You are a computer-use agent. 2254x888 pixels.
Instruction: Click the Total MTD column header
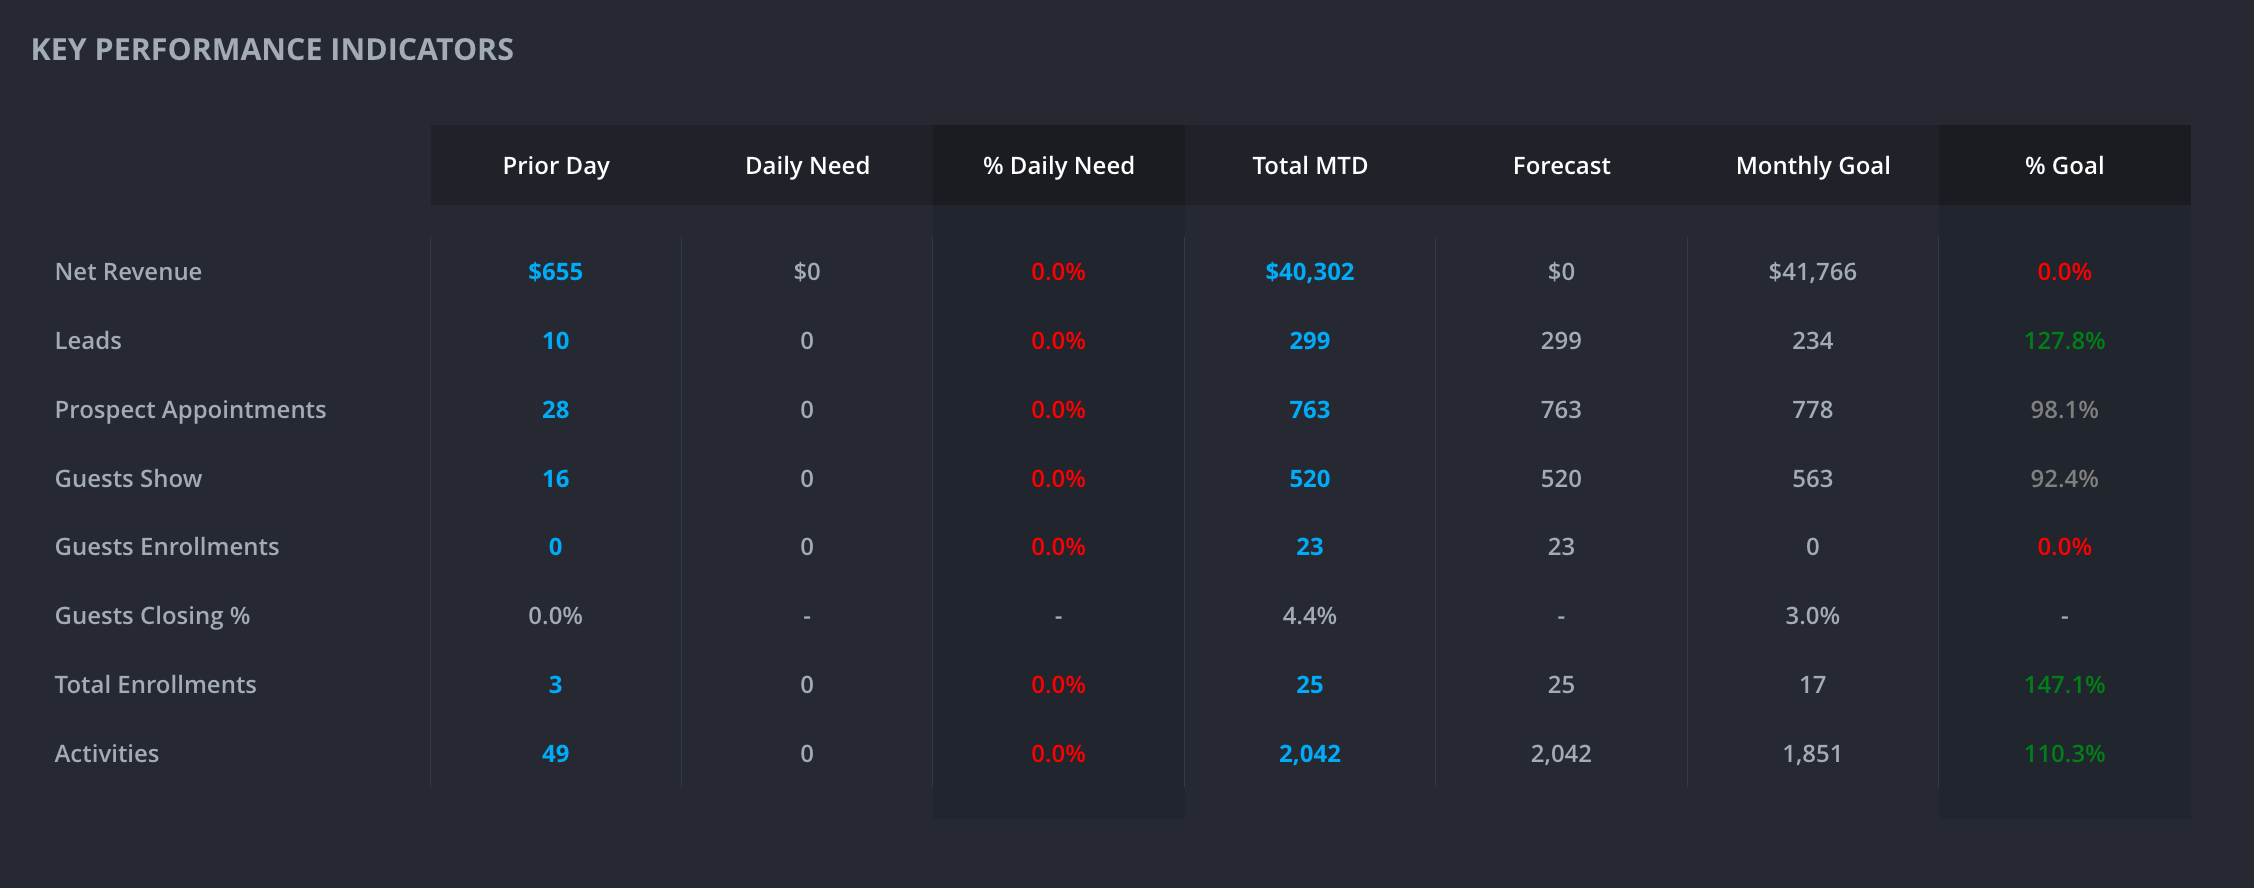[x=1310, y=166]
